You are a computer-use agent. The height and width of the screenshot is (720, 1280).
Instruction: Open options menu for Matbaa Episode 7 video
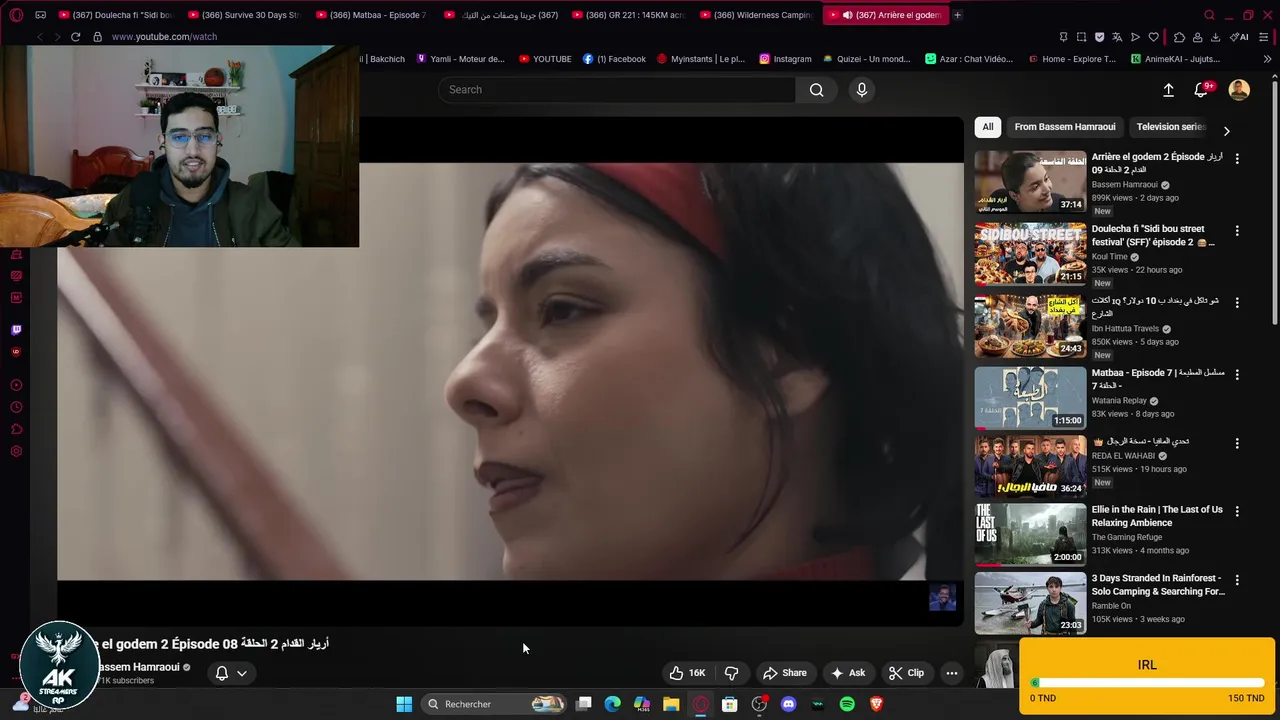click(x=1237, y=375)
